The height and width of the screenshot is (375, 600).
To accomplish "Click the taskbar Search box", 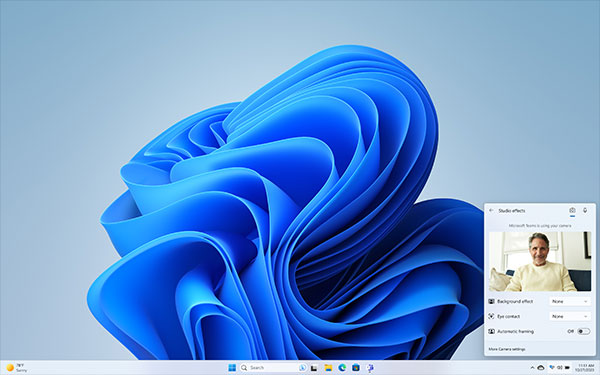I will click(273, 368).
